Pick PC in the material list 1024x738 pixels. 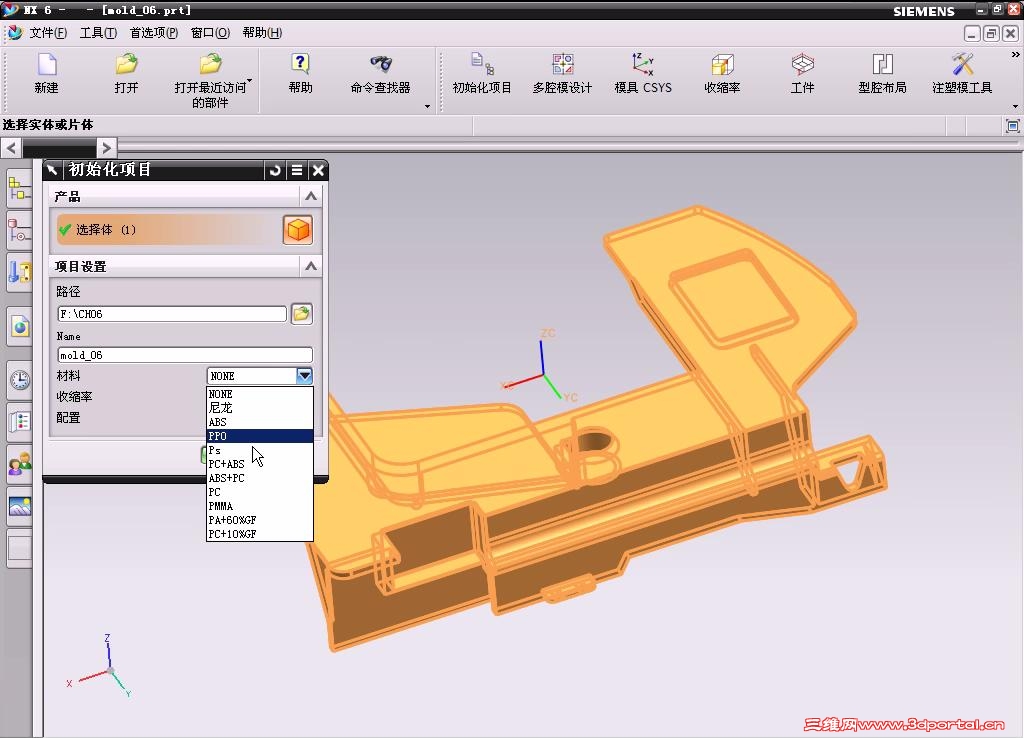click(x=260, y=492)
